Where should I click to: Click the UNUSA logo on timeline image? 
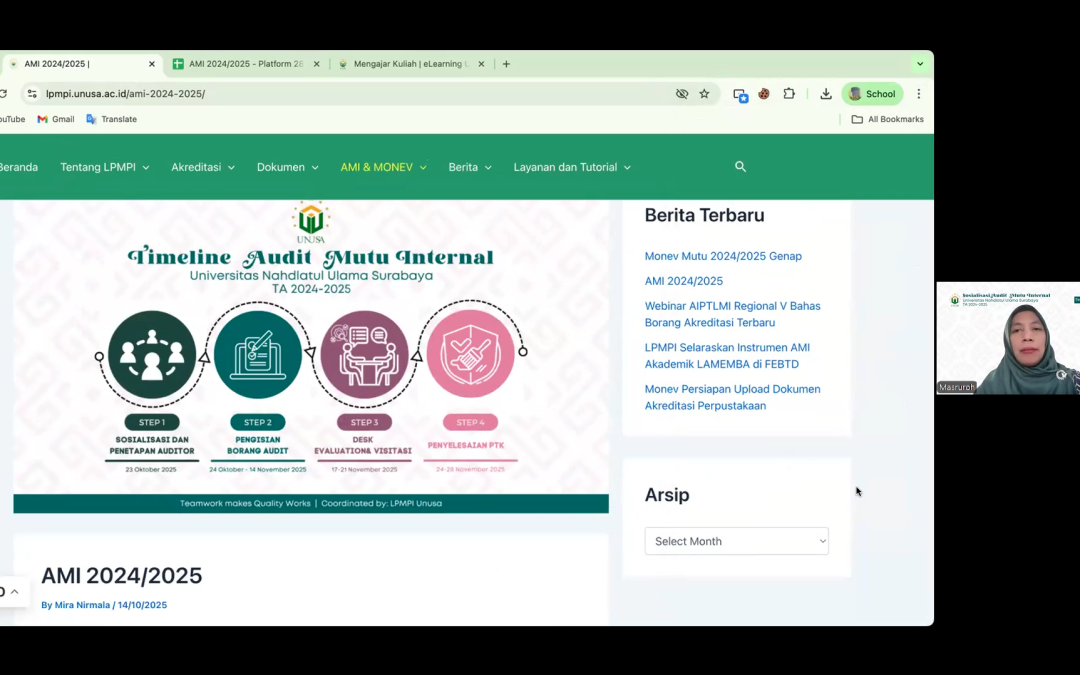coord(311,223)
